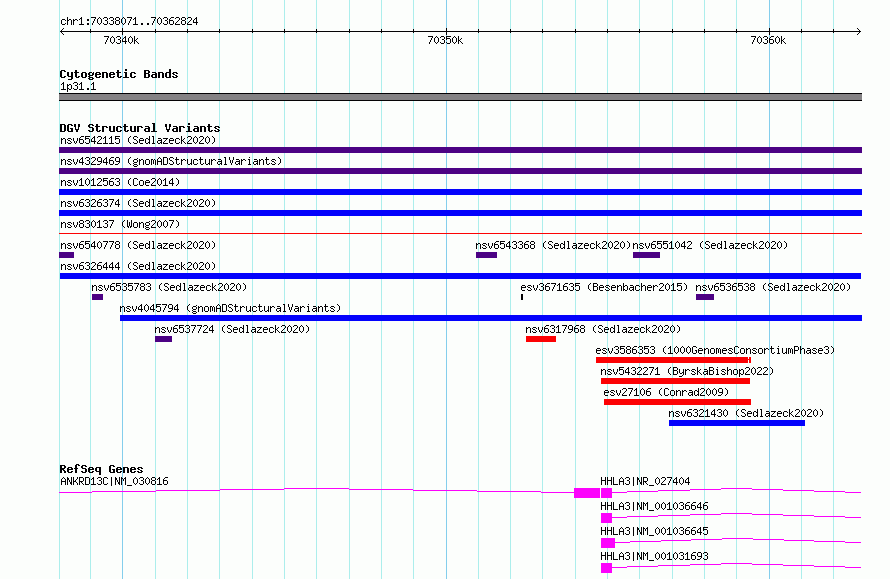Select the nsv5432271 (ByrskaBishop2022) label
This screenshot has height=579, width=890.
687,371
